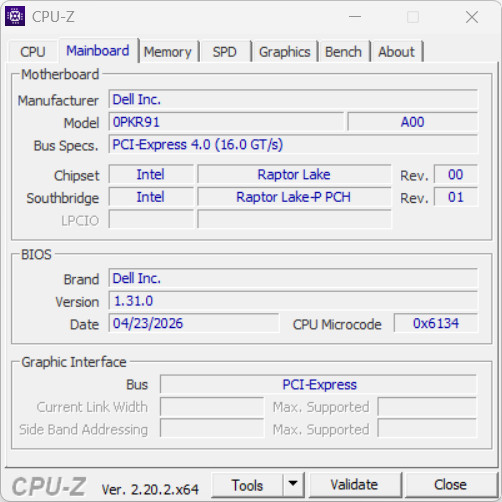Image resolution: width=502 pixels, height=502 pixels.
Task: Click the Raptor Lake chipset field
Action: 294,174
